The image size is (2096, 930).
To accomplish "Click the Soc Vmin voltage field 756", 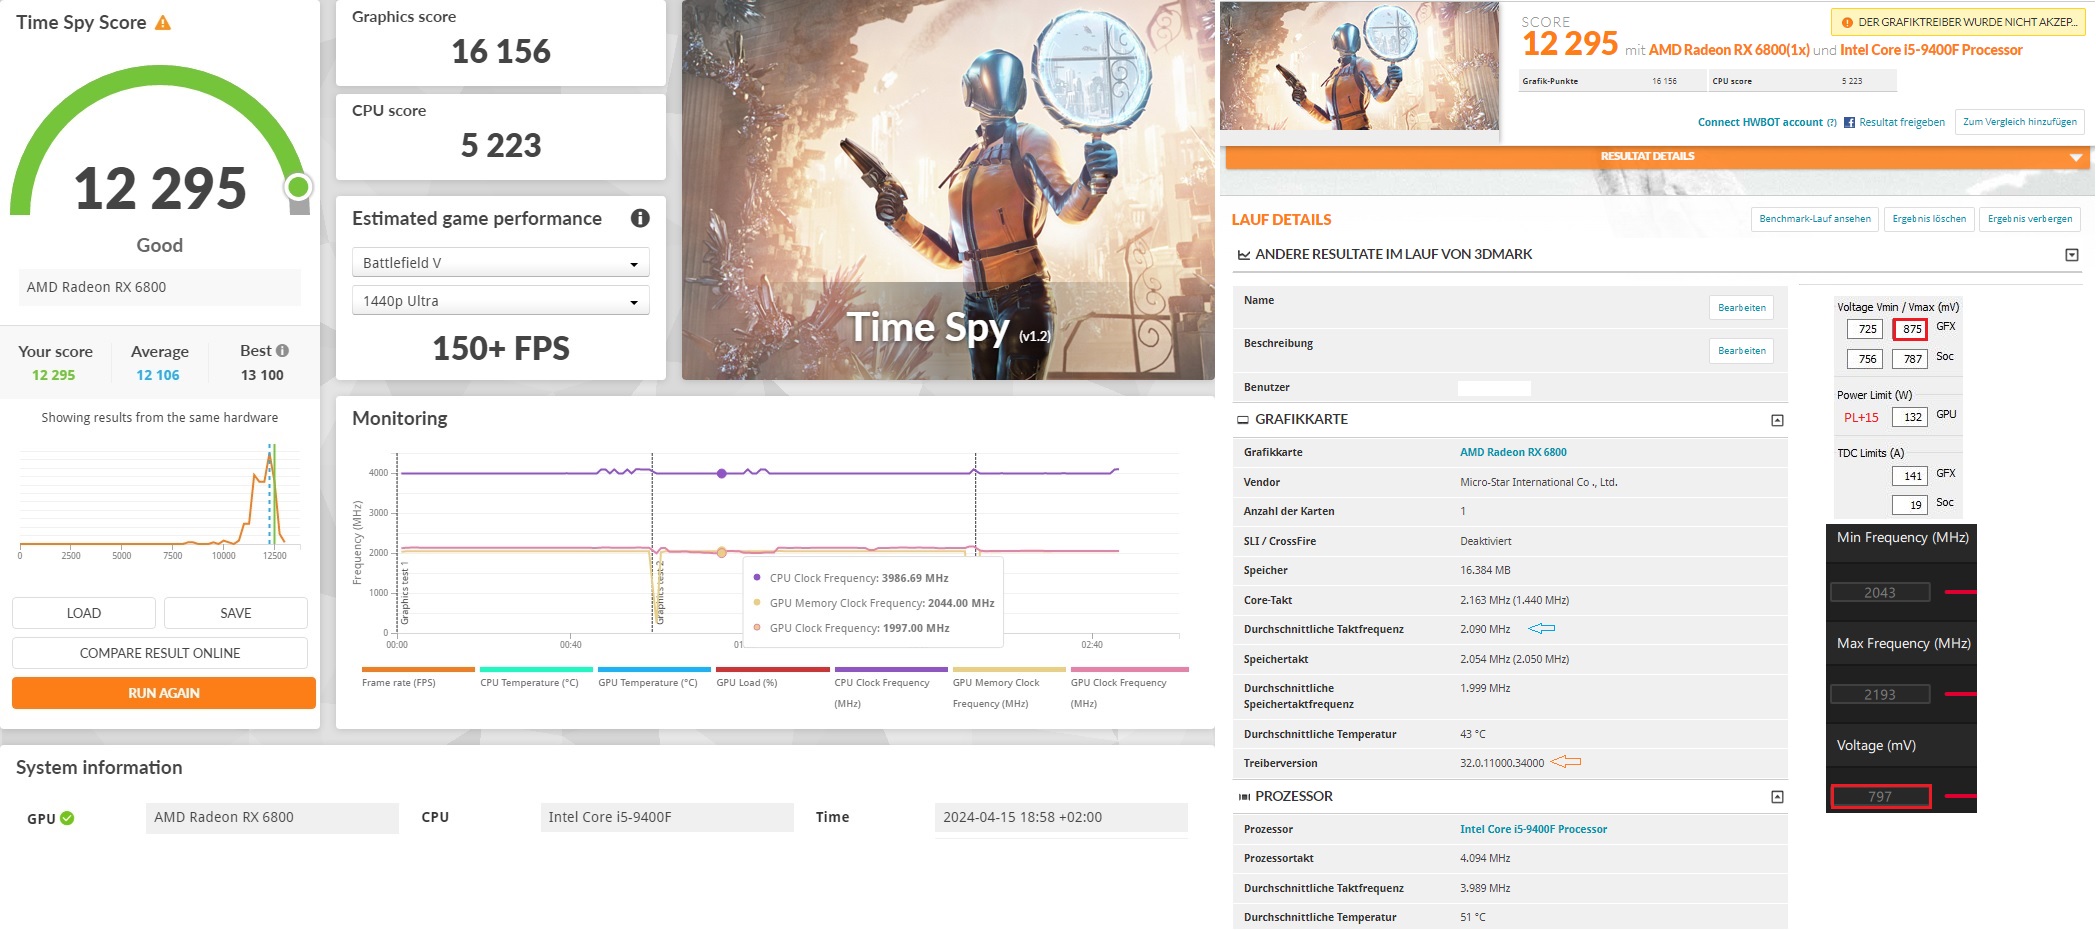I will pyautogui.click(x=1865, y=359).
